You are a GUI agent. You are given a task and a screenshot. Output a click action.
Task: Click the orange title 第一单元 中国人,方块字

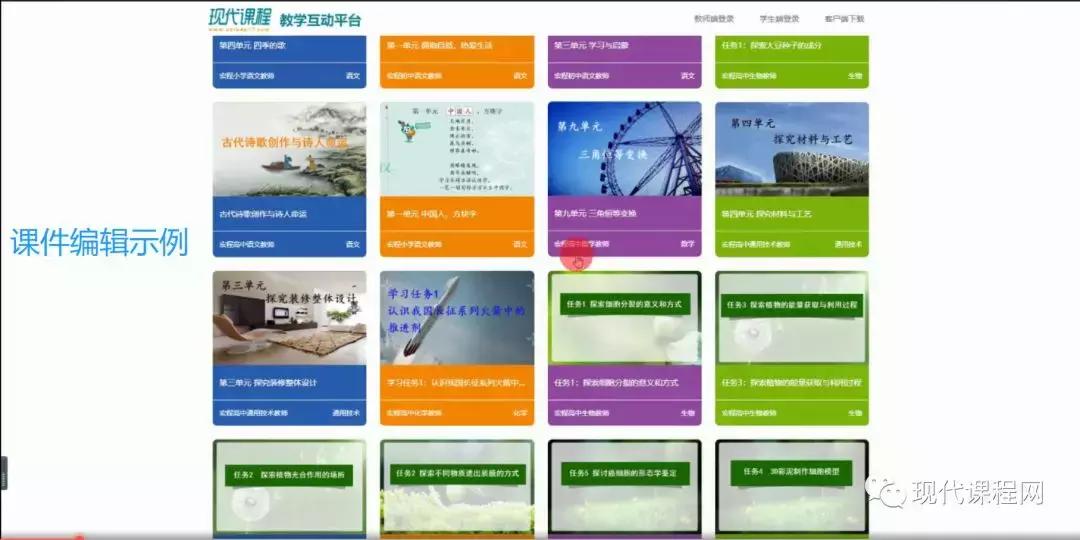(x=431, y=214)
